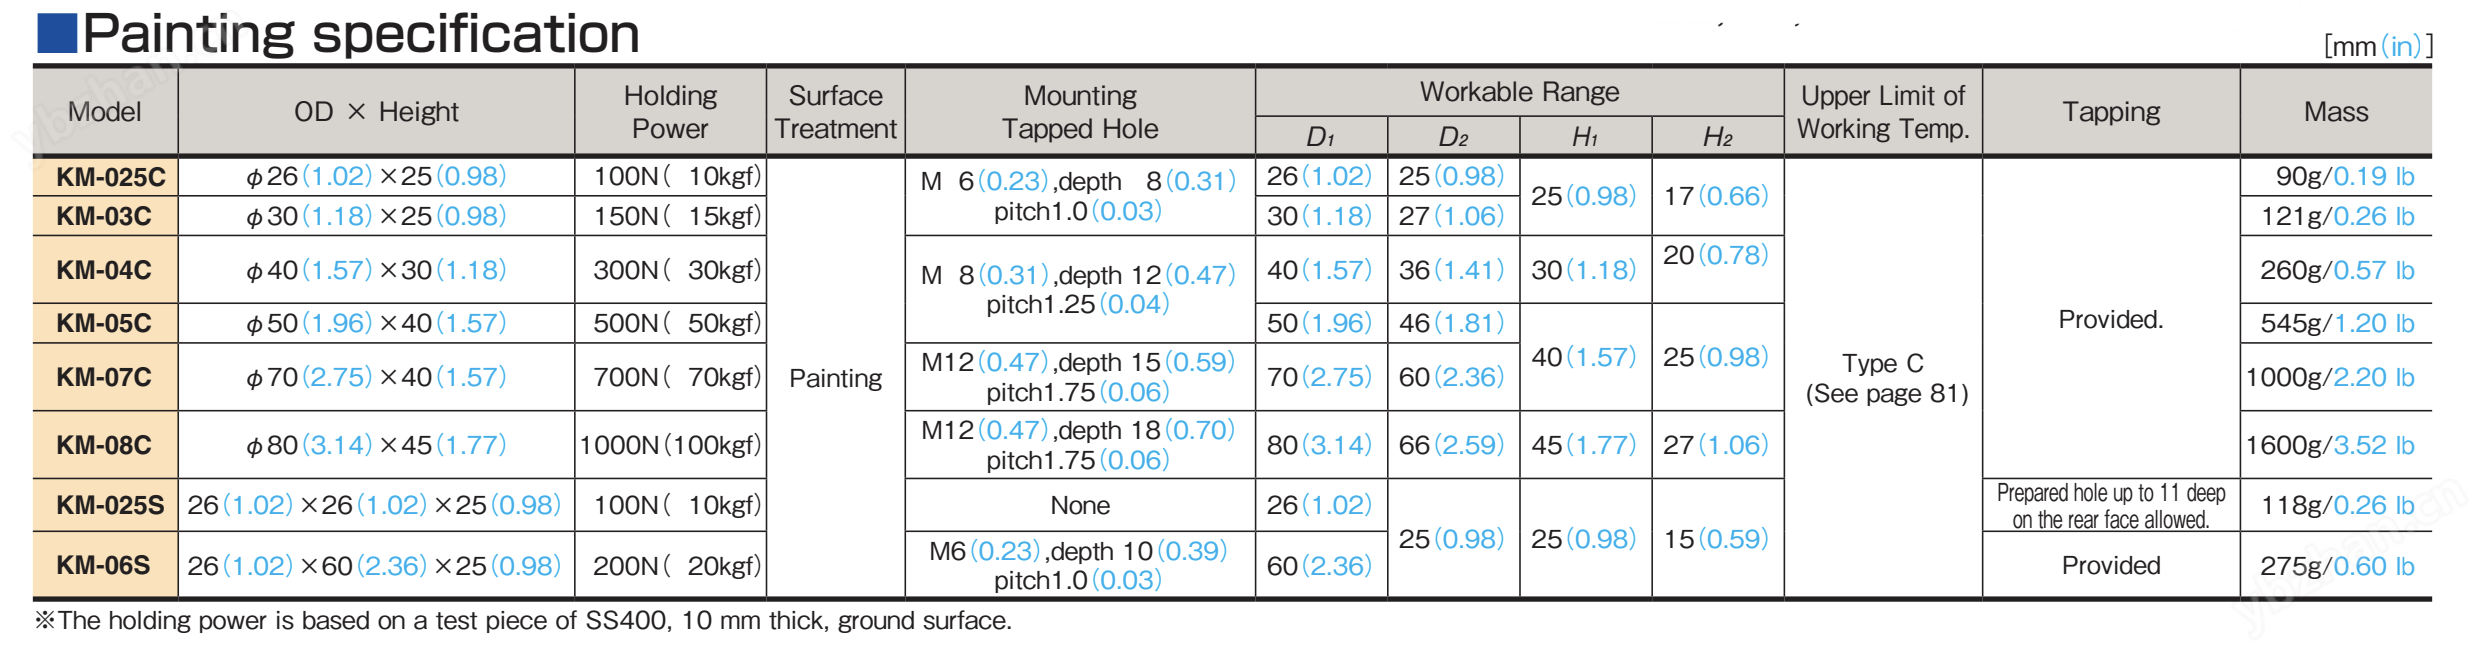This screenshot has height=652, width=2480.
Task: Select the Upper Limit of Working Temp. header
Action: (1883, 112)
